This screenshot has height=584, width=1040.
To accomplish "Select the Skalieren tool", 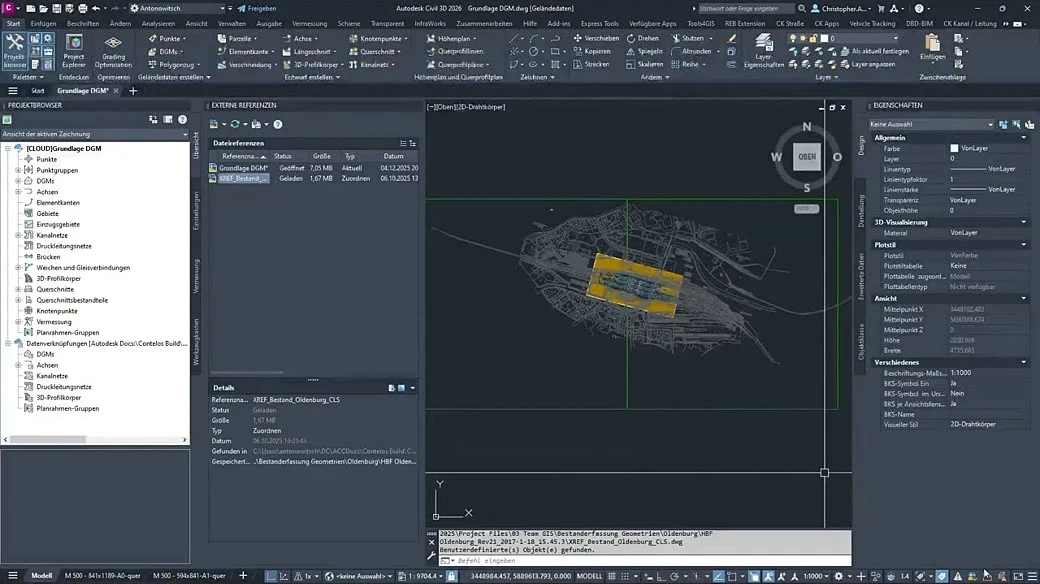I will [x=645, y=64].
